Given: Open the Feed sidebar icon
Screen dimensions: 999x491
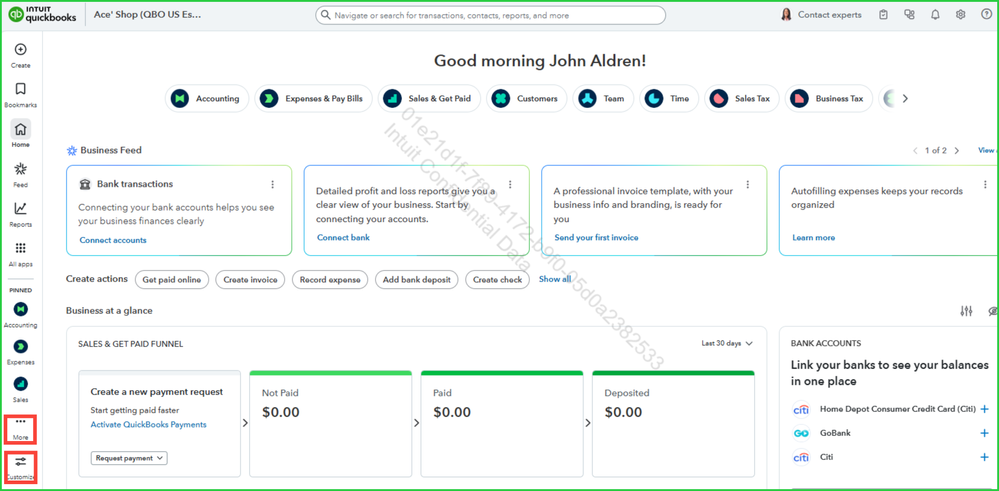Looking at the screenshot, I should (20, 170).
